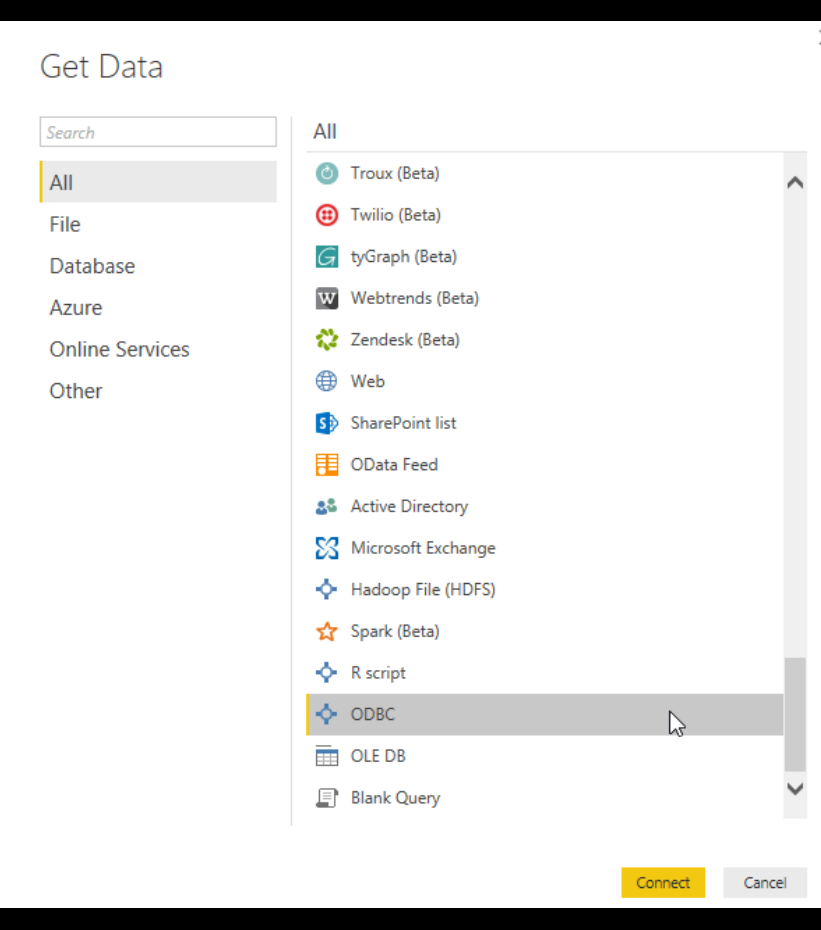Image resolution: width=821 pixels, height=930 pixels.
Task: Click the Troux (Beta) connector icon
Action: pos(326,173)
